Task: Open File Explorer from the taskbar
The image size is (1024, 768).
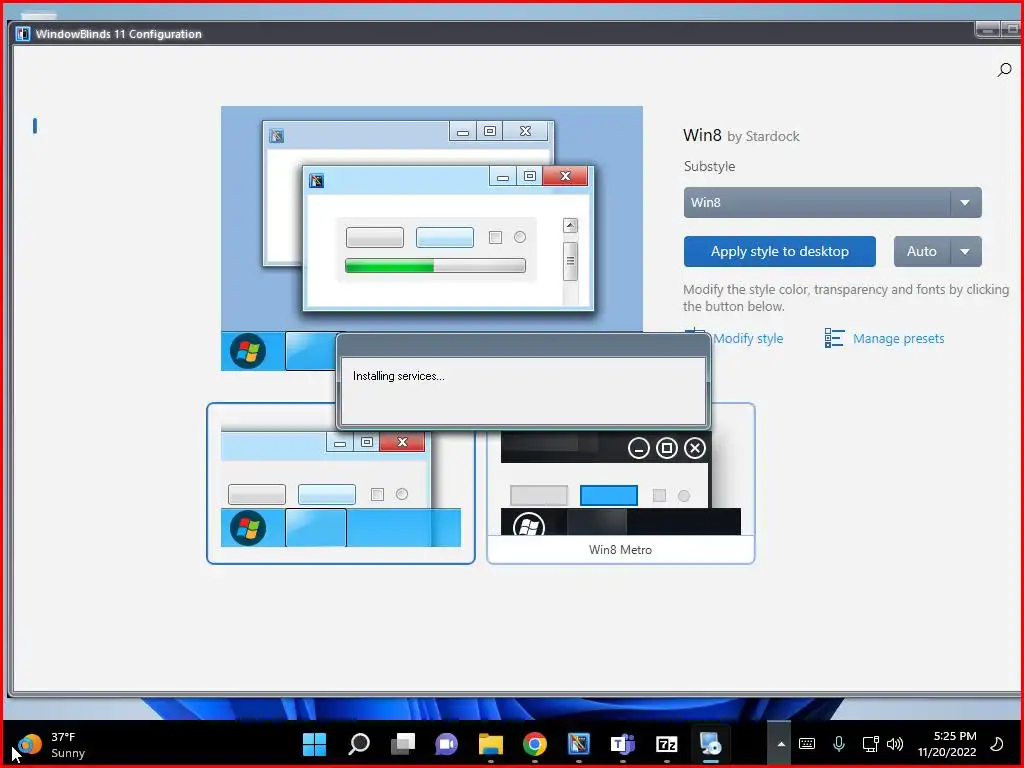Action: (490, 744)
